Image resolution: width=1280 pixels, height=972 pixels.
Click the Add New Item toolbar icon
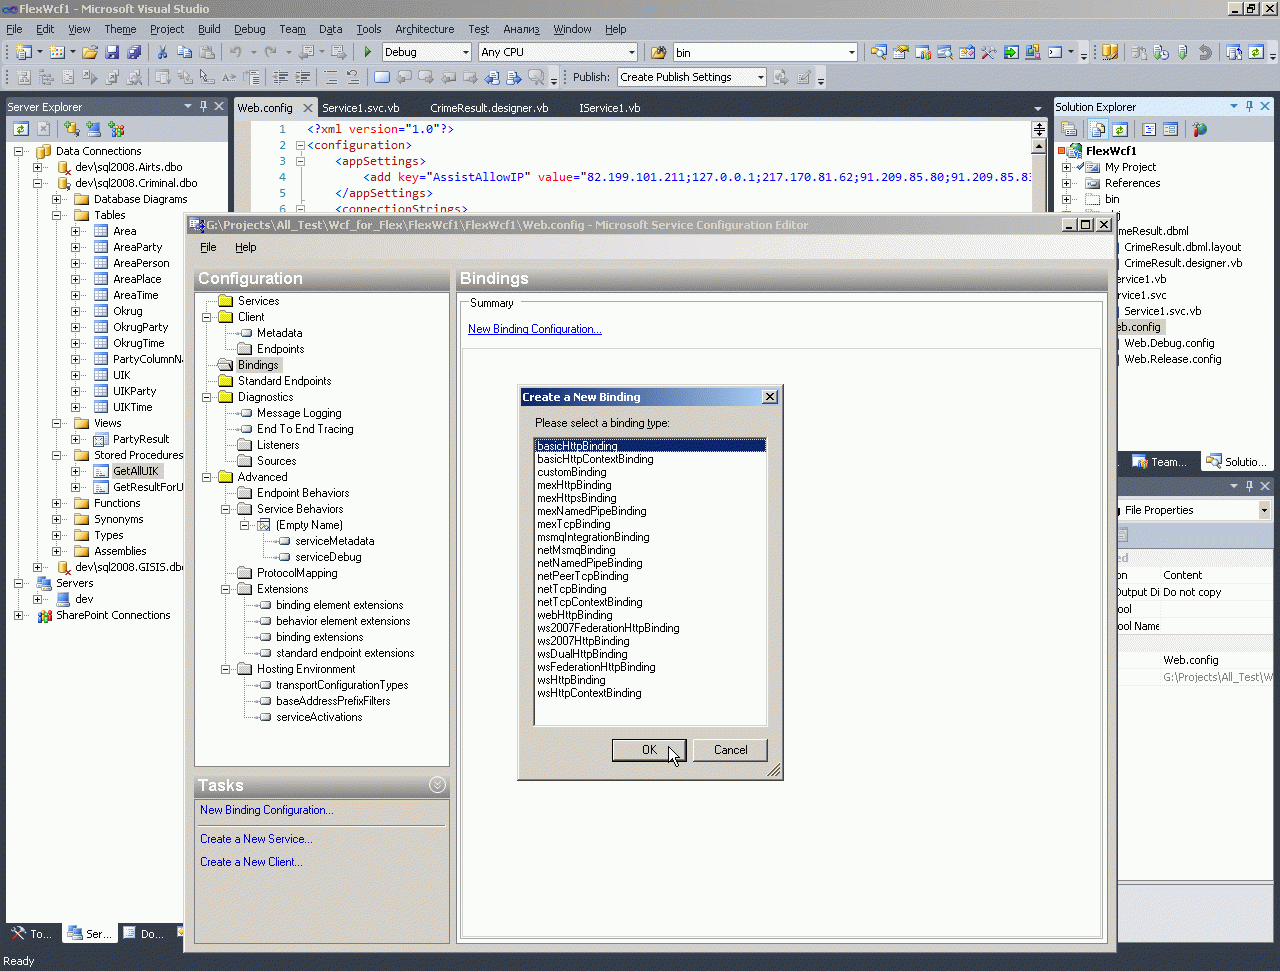(57, 52)
